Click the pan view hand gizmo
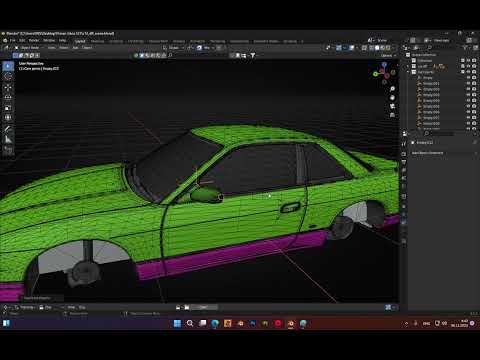 pyautogui.click(x=392, y=98)
